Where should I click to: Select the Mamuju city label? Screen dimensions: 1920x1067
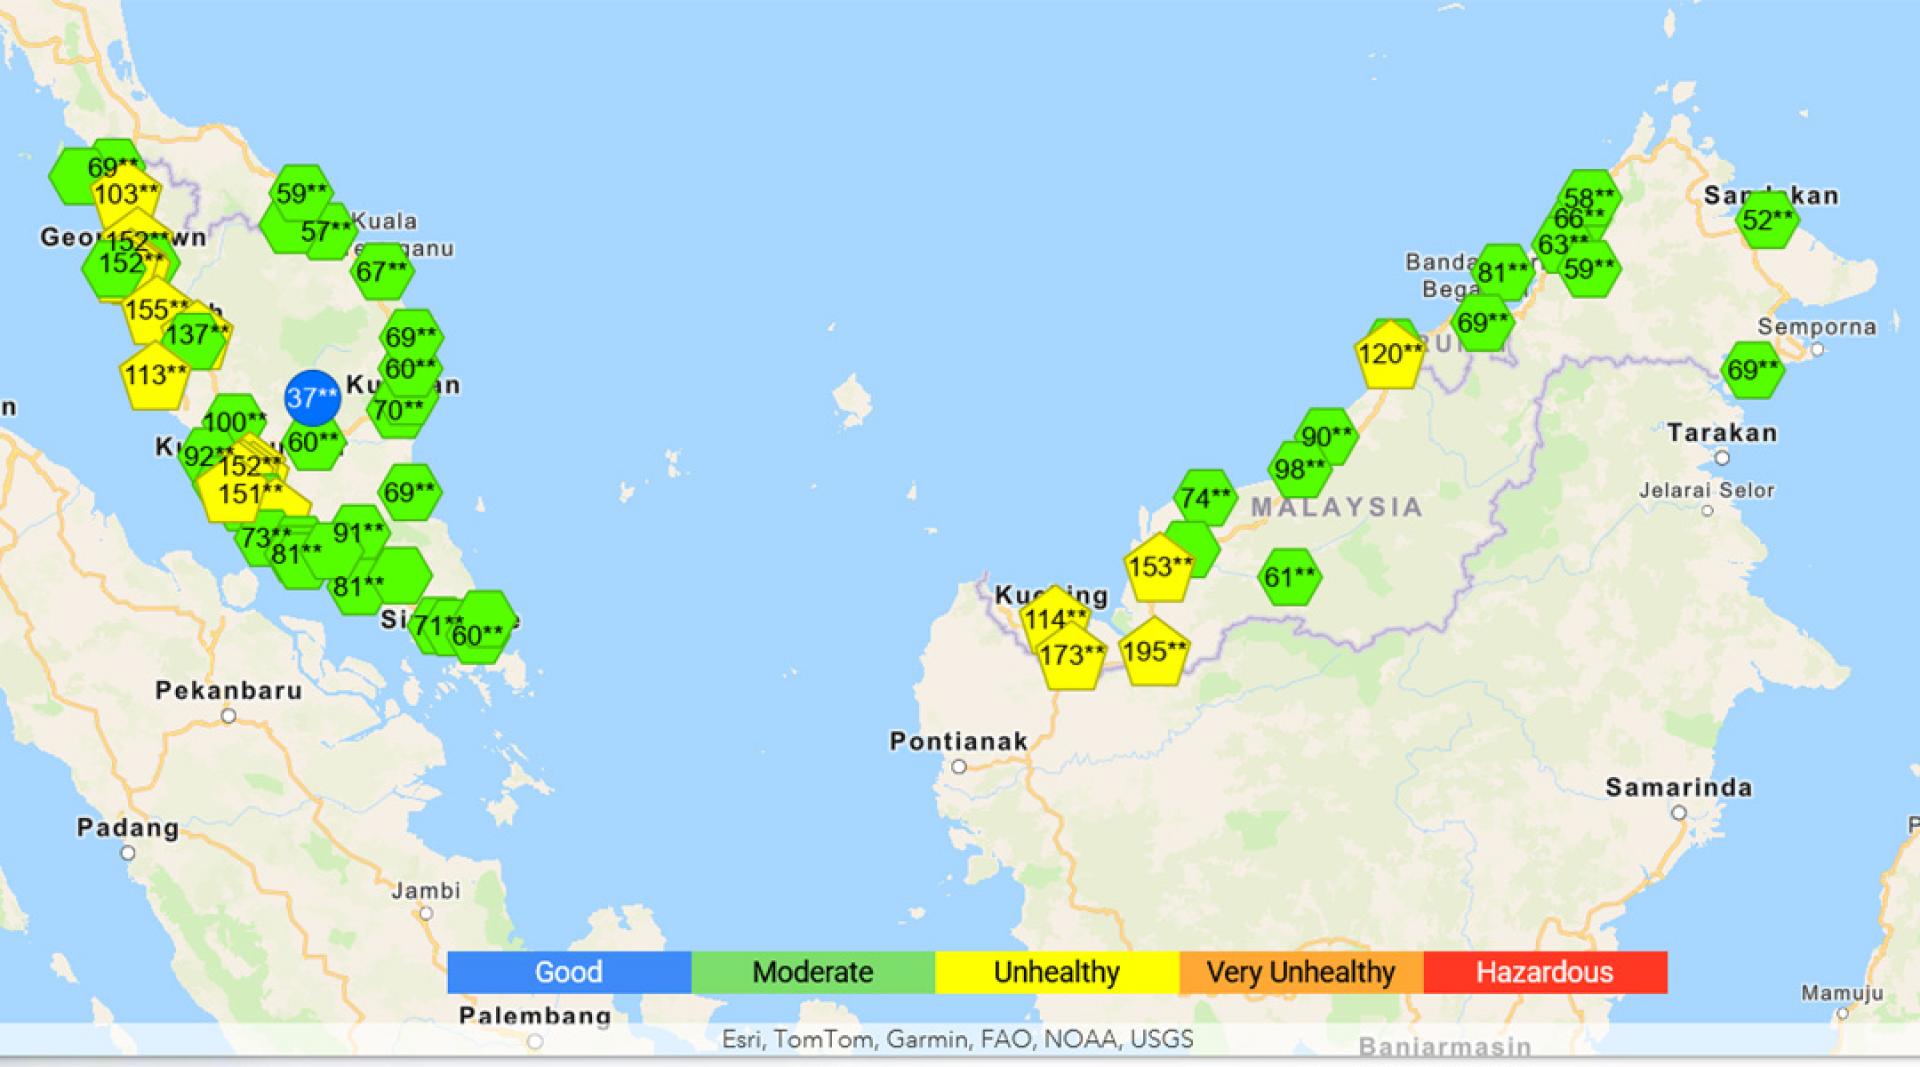1842,993
